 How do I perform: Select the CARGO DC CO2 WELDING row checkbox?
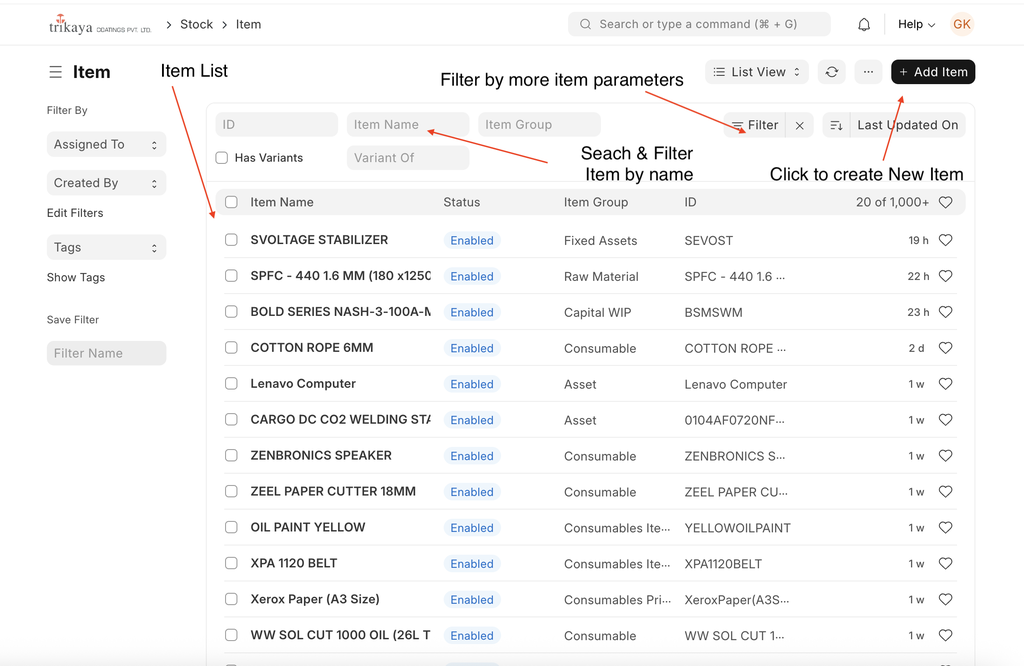231,419
